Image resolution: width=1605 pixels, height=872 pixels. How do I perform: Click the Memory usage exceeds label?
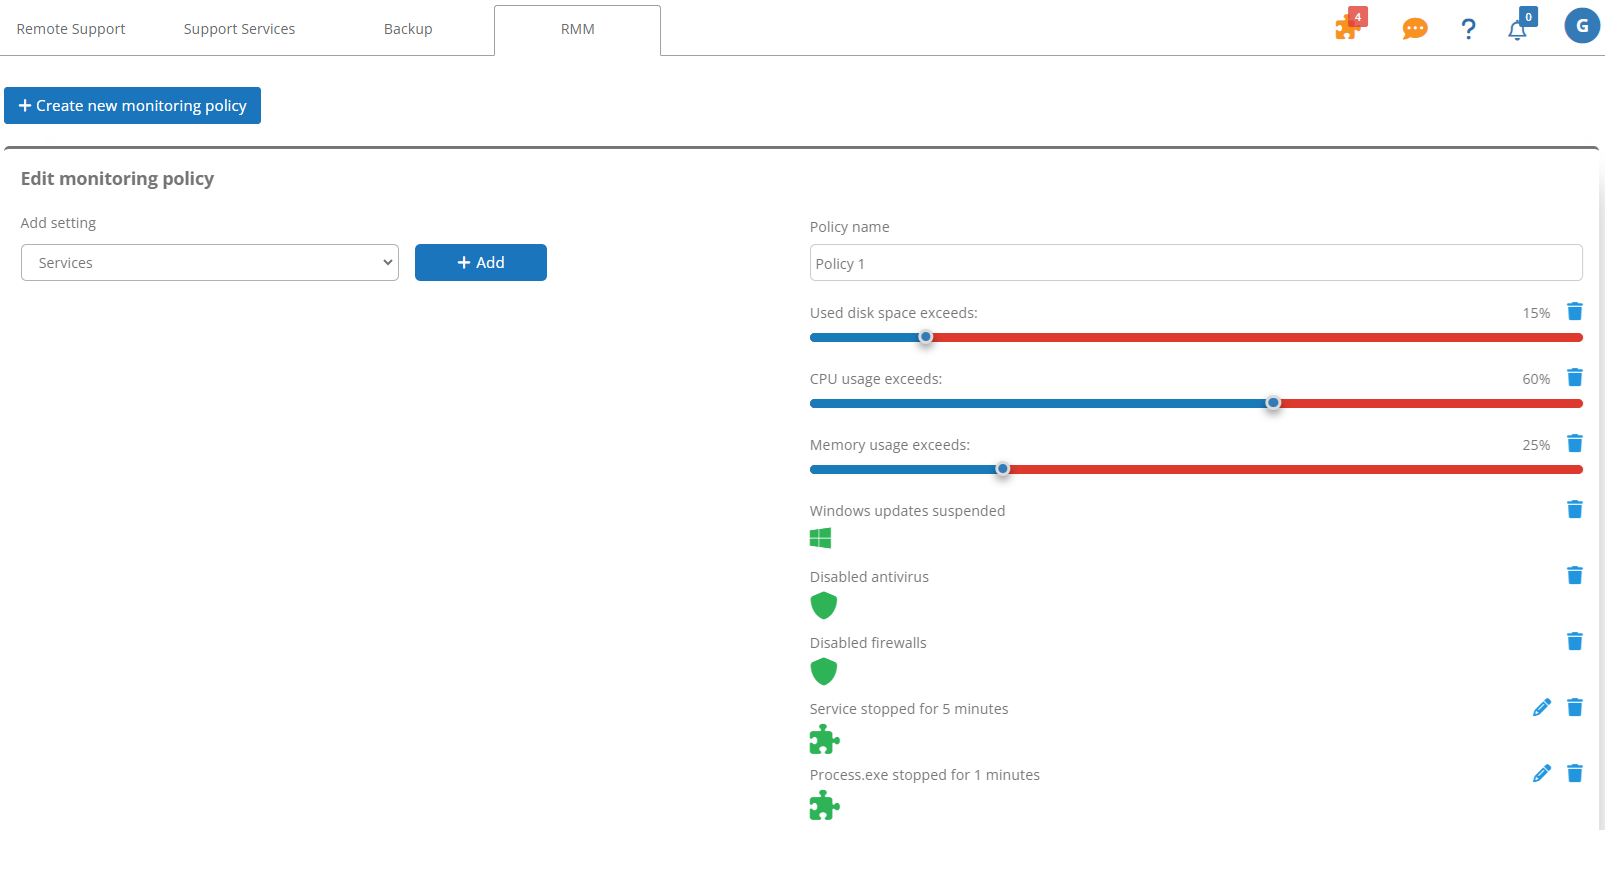click(x=890, y=445)
